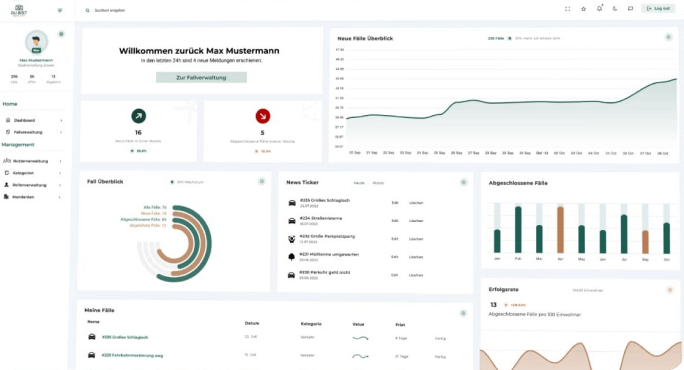Click the Dashboard home icon in sidebar

(x=8, y=120)
